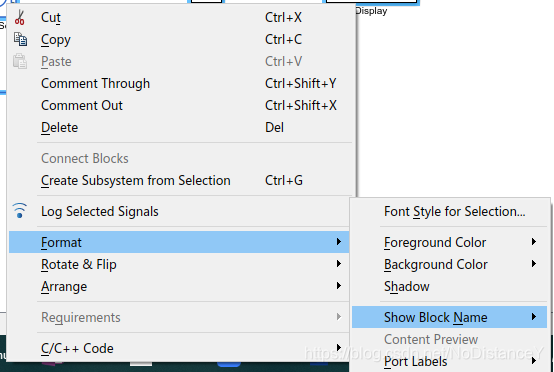
Task: Expand the Show Block Name arrow
Action: (x=534, y=317)
